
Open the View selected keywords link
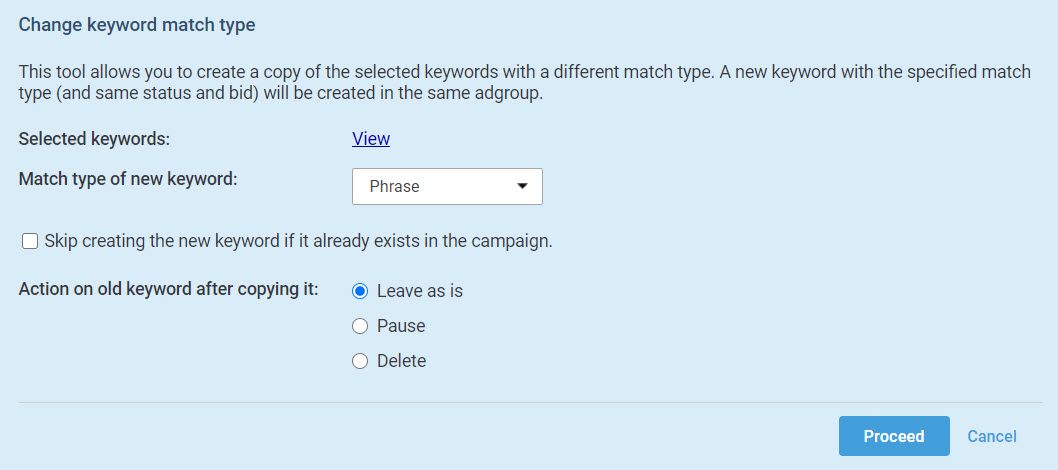(x=371, y=139)
